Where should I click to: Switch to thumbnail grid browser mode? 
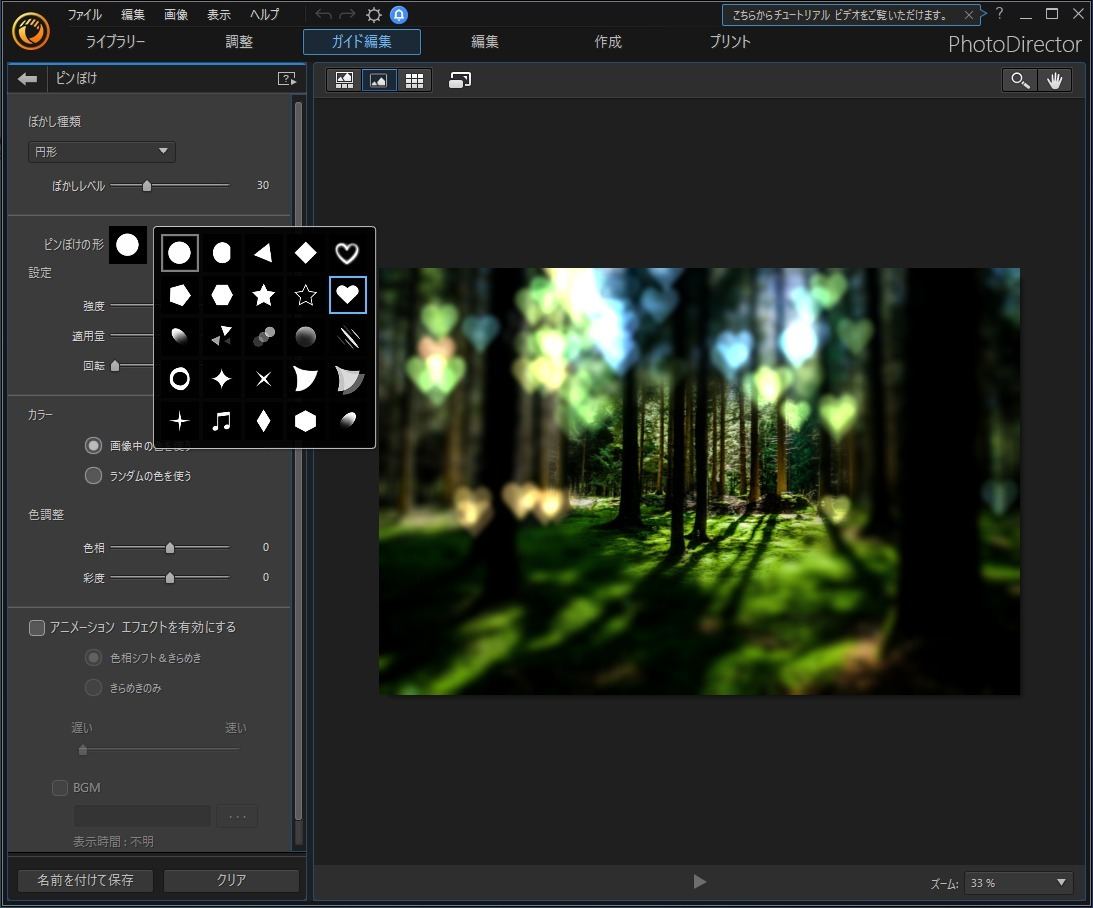pyautogui.click(x=414, y=80)
